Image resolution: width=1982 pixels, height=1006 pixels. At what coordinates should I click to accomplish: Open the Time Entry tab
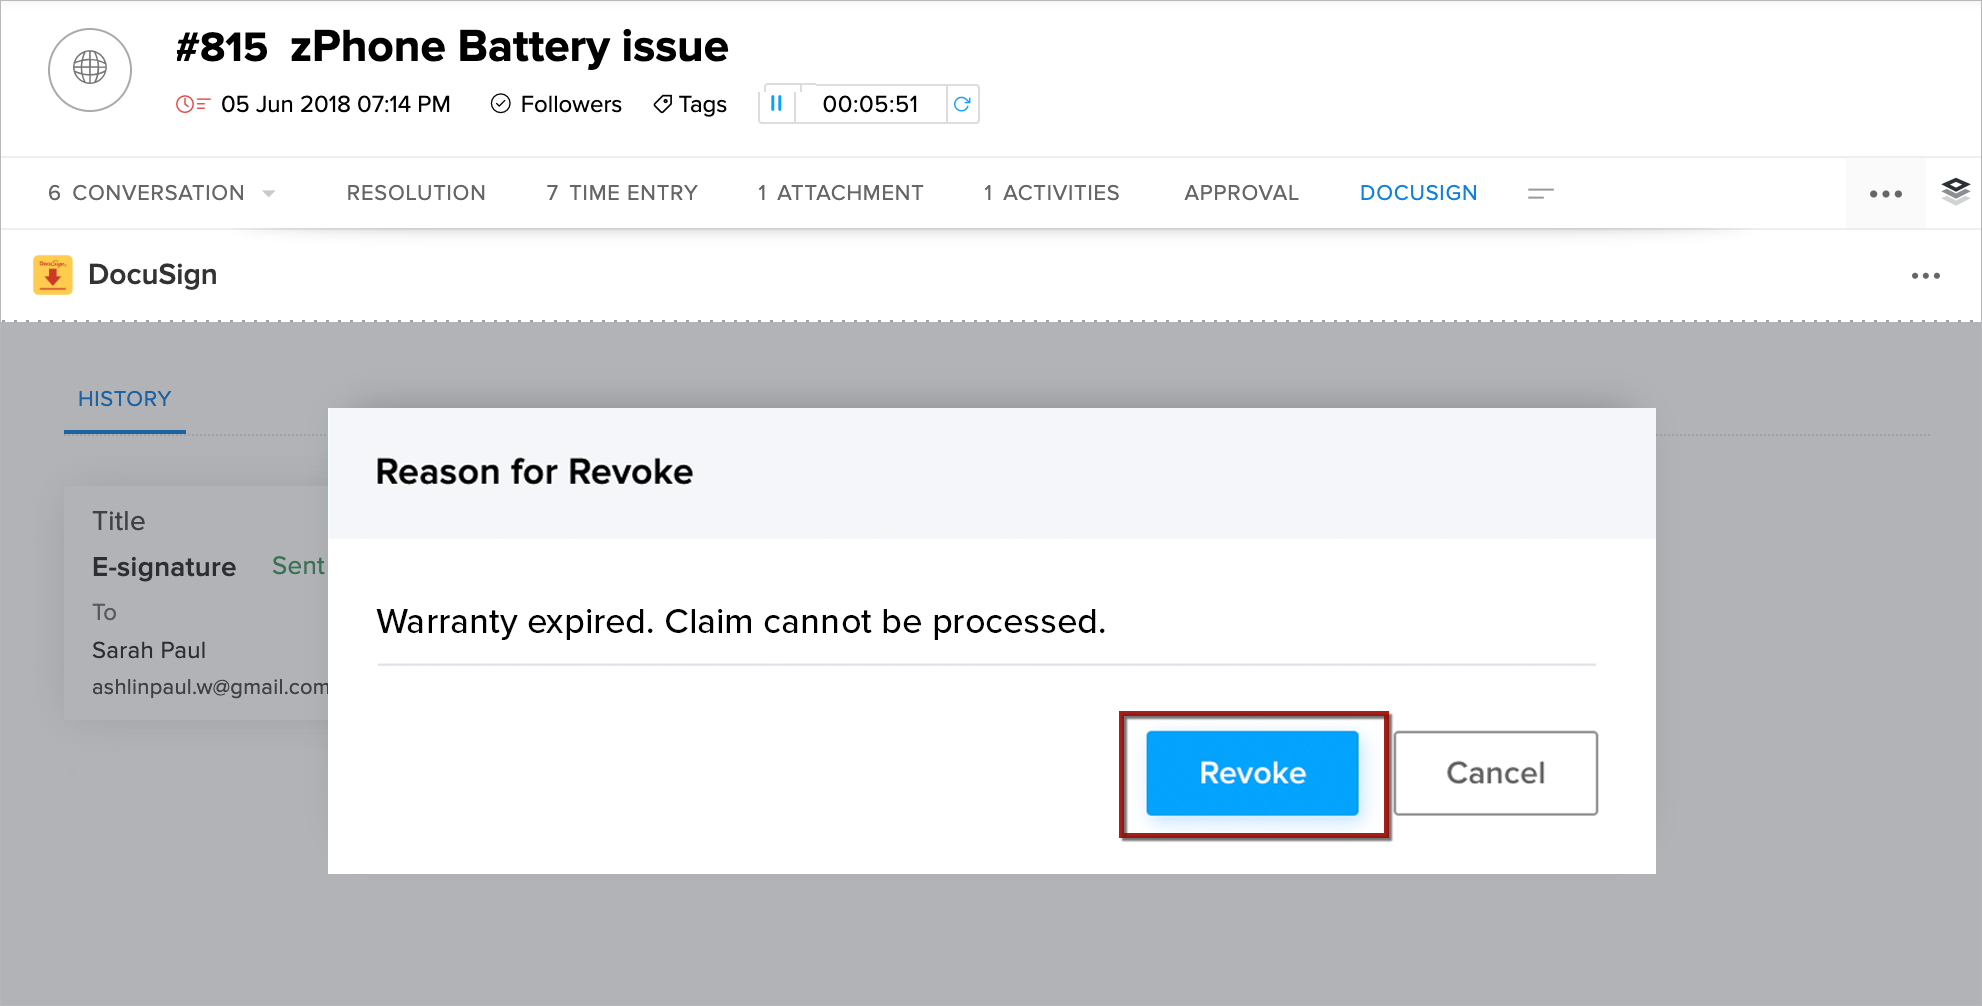click(x=622, y=193)
